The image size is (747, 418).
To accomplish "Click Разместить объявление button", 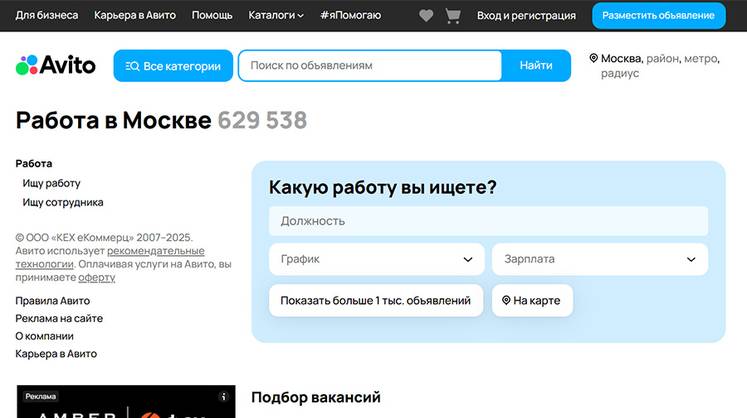I will pos(659,16).
